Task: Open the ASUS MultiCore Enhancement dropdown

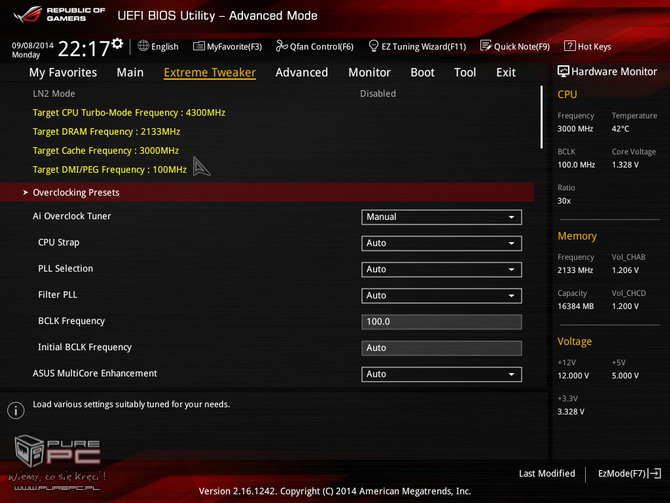Action: [441, 374]
